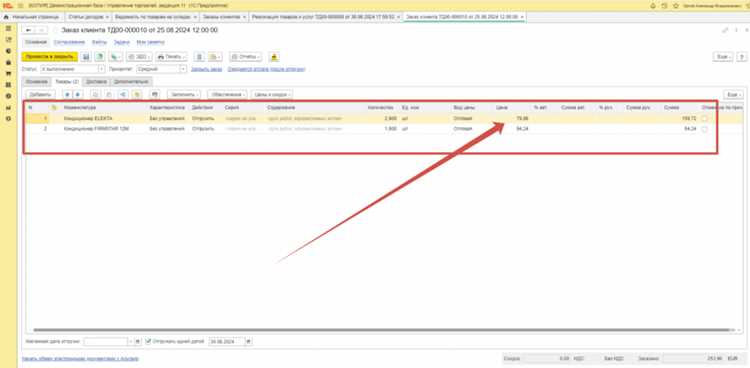Open the Цены и скидки dropdown
Screen dimensions: 750x368
(x=272, y=95)
